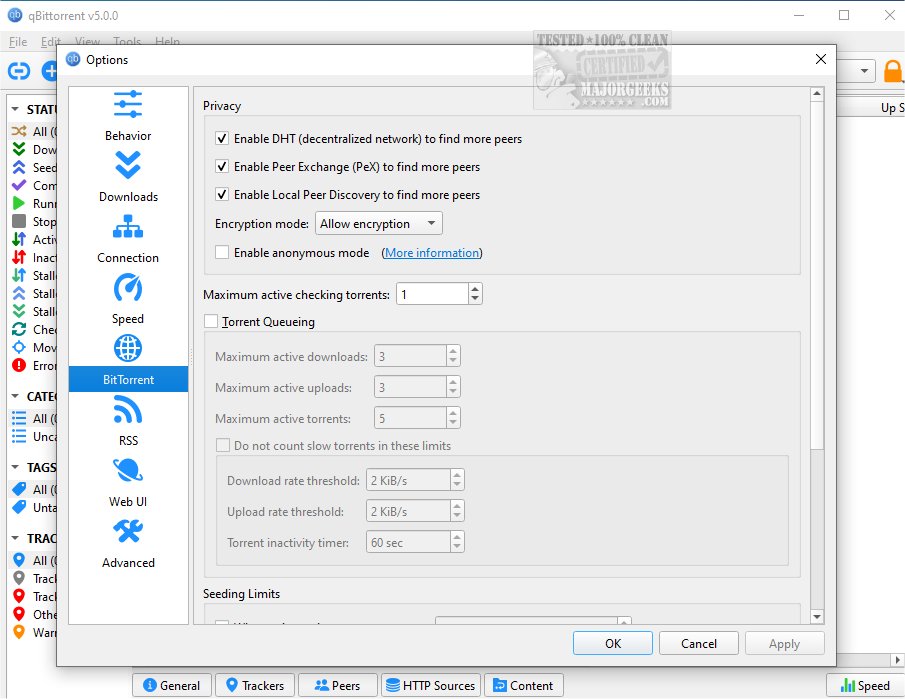Decrease Maximum active checking torrents value
Screen dimensions: 905x699
pos(475,299)
